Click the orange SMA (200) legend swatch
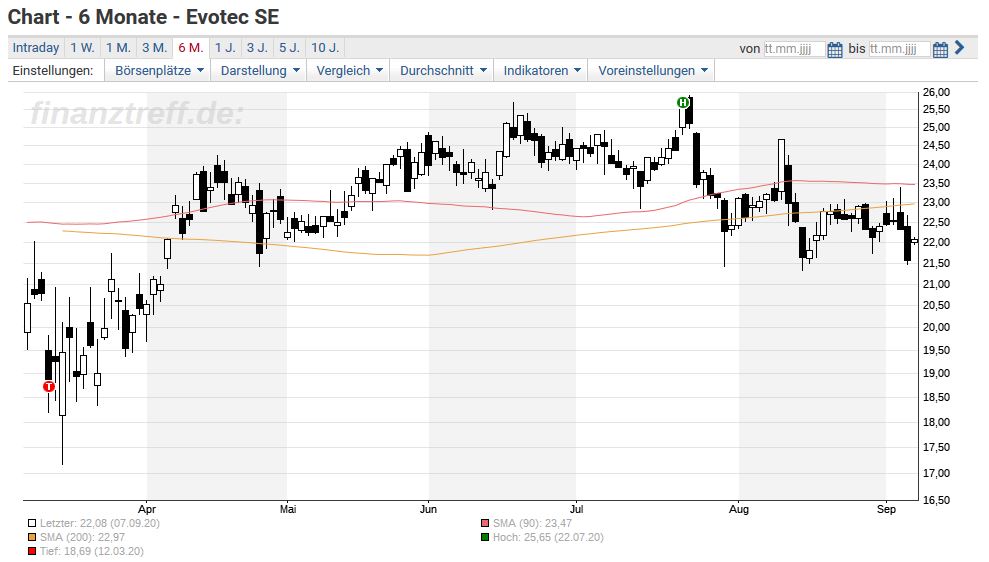Image resolution: width=989 pixels, height=562 pixels. [x=32, y=537]
